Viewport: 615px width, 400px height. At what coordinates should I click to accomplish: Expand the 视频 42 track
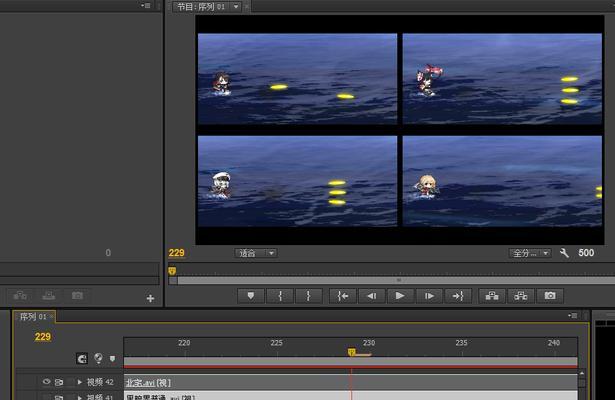80,382
